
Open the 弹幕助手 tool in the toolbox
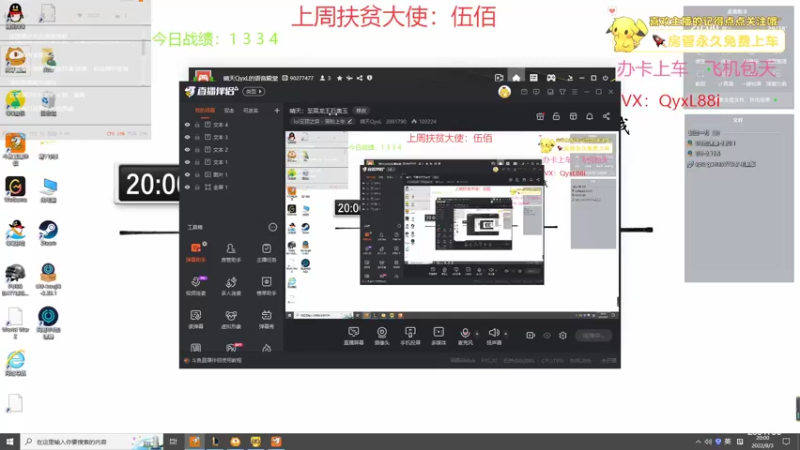point(195,252)
